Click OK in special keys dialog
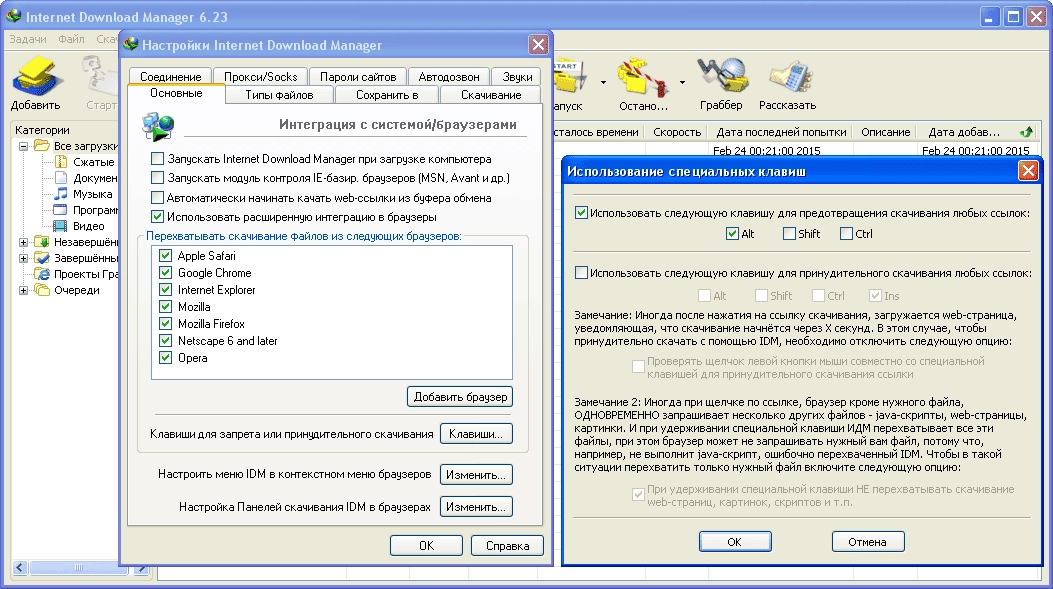Image resolution: width=1053 pixels, height=589 pixels. tap(735, 541)
